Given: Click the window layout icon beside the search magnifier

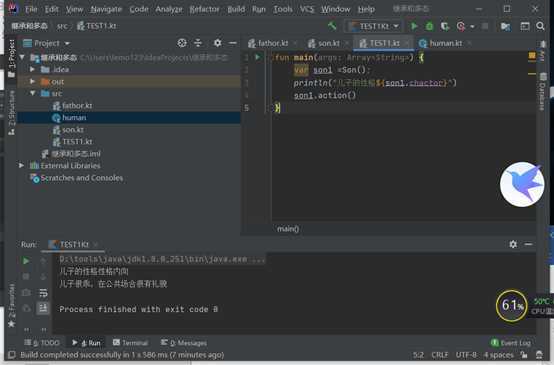Looking at the screenshot, I should click(525, 26).
